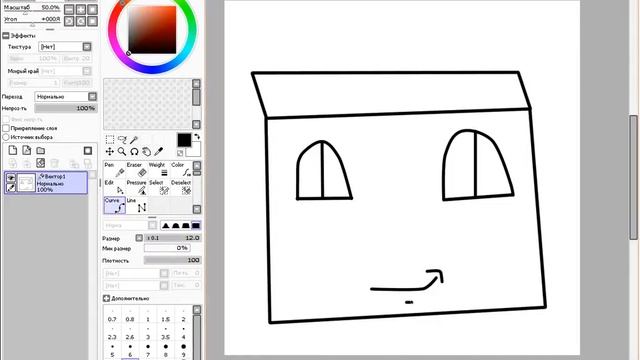
Task: Click the zoom in plus button
Action: (x=81, y=9)
